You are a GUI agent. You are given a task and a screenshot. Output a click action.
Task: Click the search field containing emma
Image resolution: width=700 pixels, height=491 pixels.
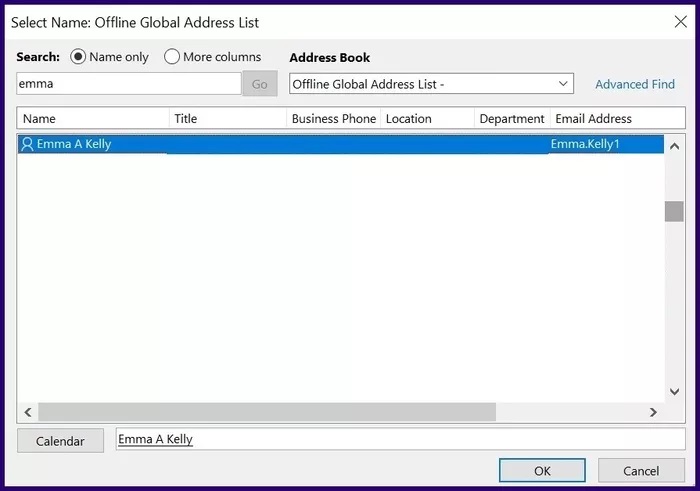tap(129, 83)
